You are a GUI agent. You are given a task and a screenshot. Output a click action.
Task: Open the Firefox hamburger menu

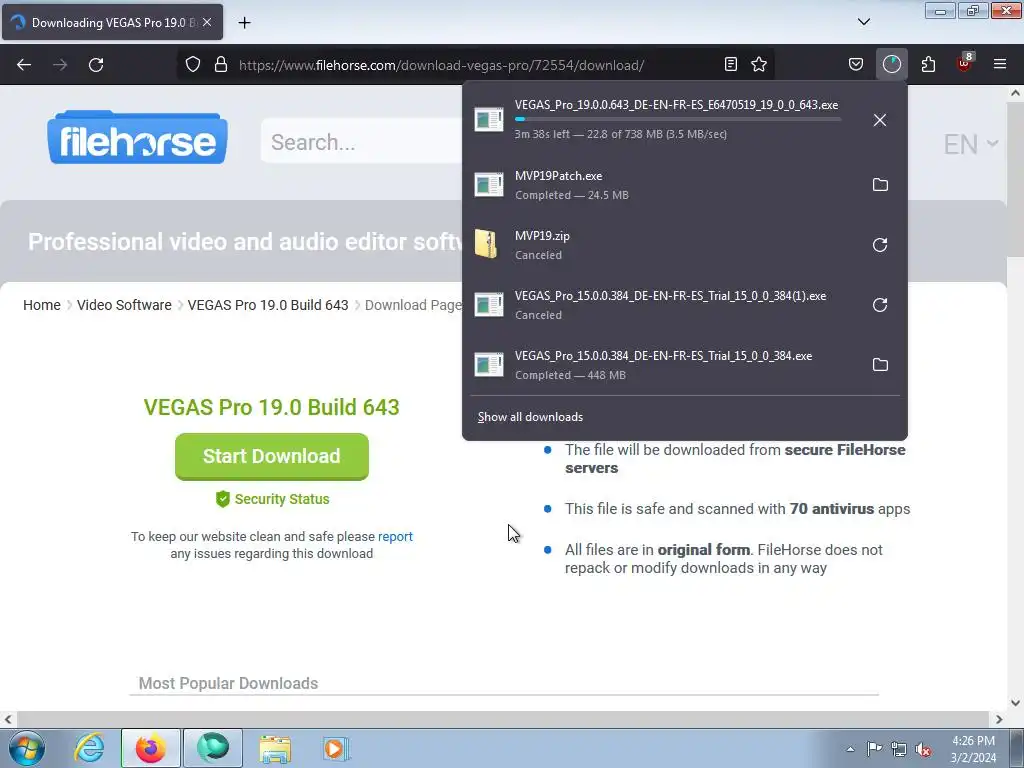pyautogui.click(x=1000, y=64)
